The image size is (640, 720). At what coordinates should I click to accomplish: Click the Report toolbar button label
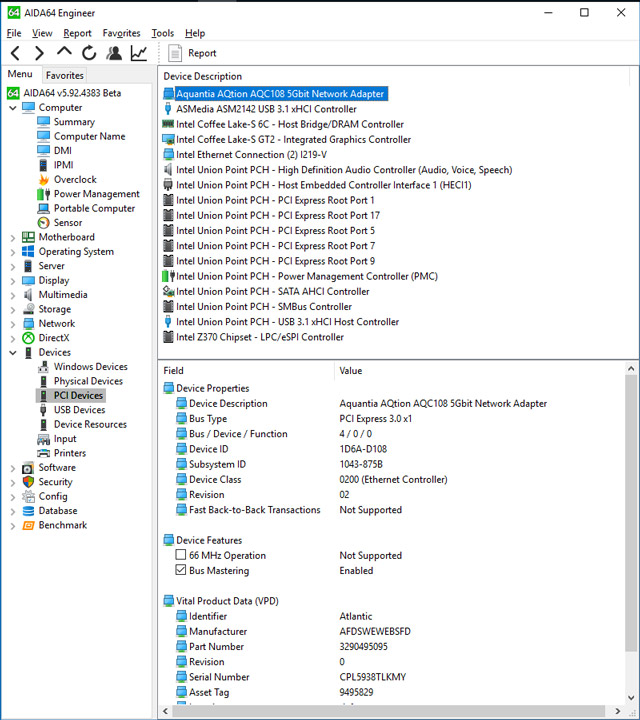[202, 53]
